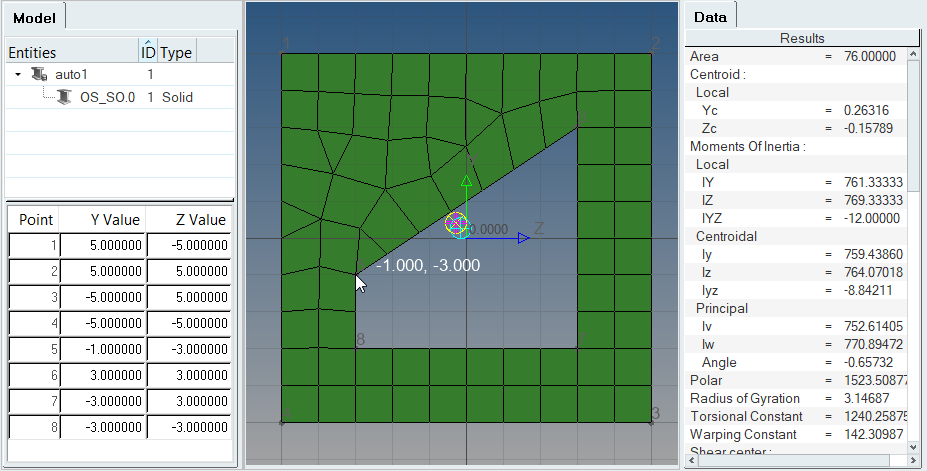
Task: Click the ID column header
Action: tap(148, 52)
